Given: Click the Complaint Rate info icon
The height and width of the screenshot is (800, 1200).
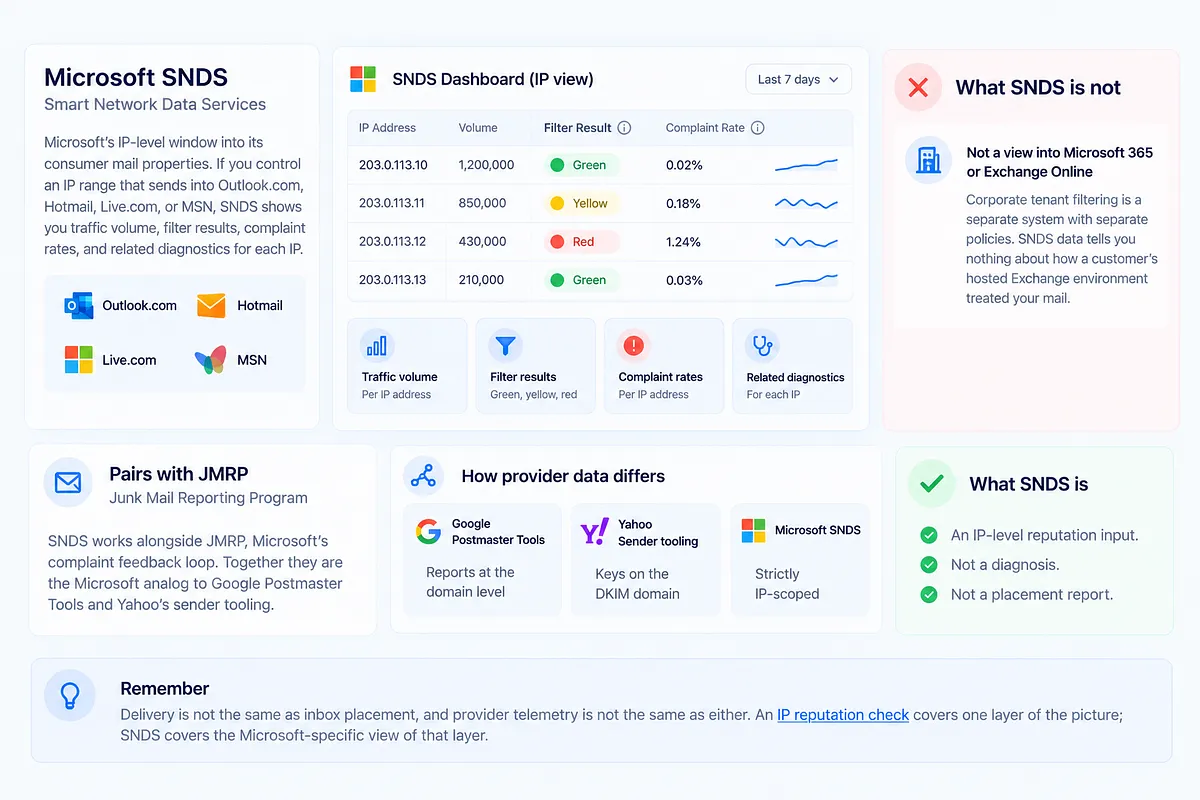Looking at the screenshot, I should 758,128.
